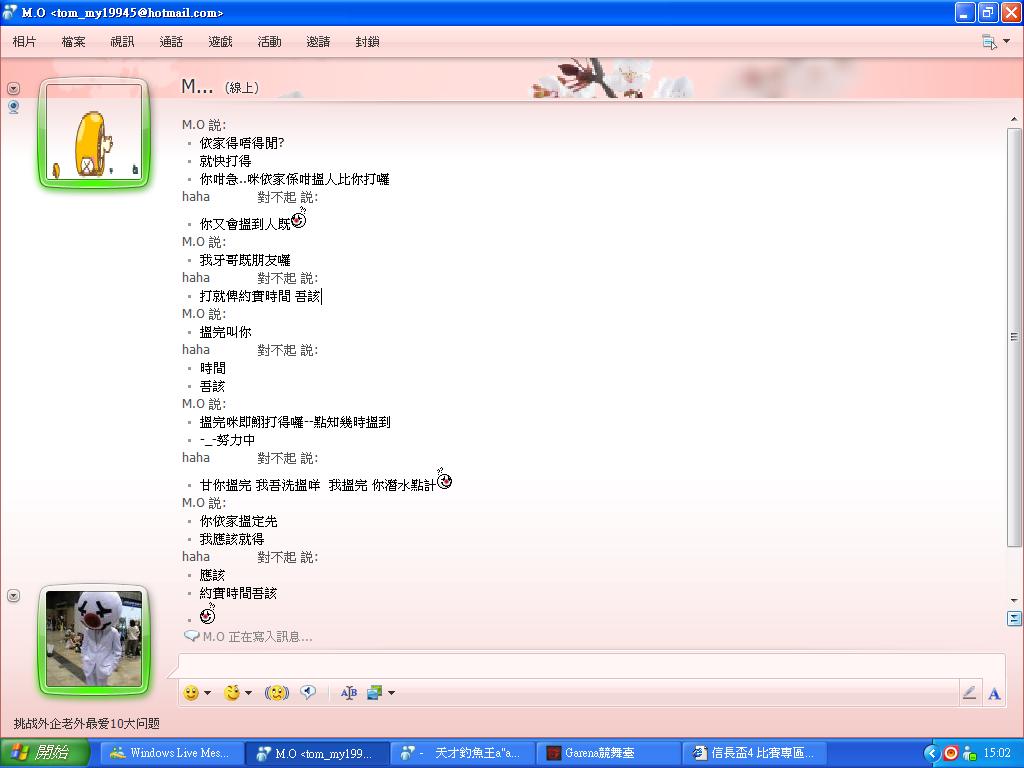
Task: Open wink picker dropdown arrow
Action: pos(248,693)
